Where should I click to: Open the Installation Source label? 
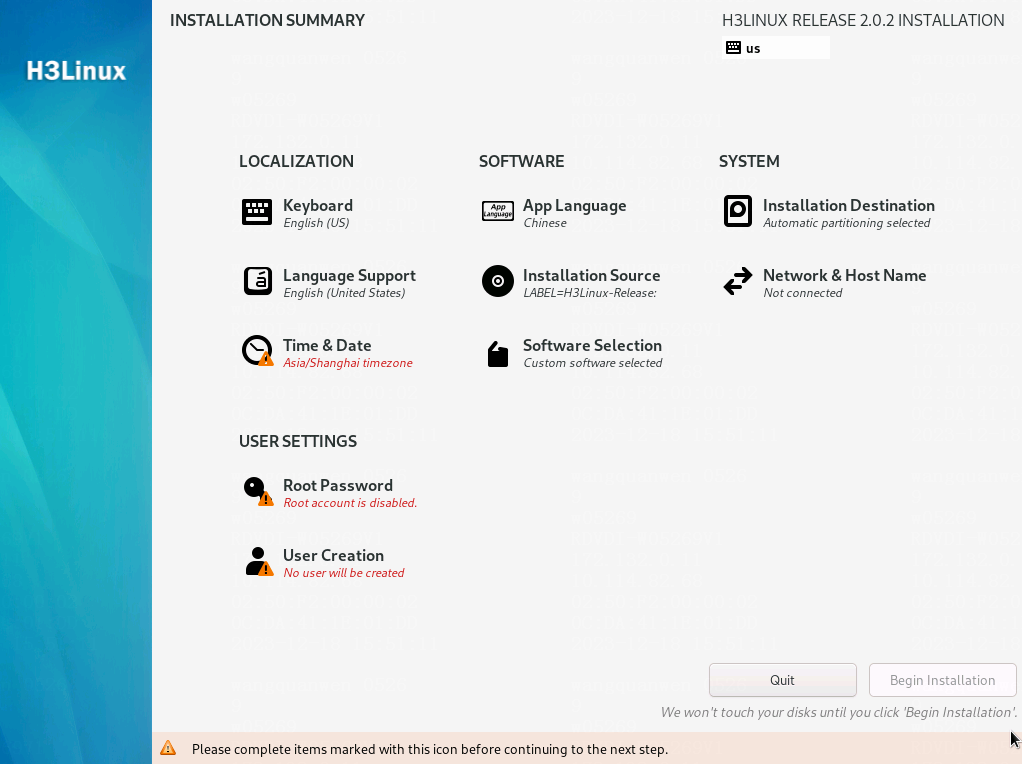(592, 276)
